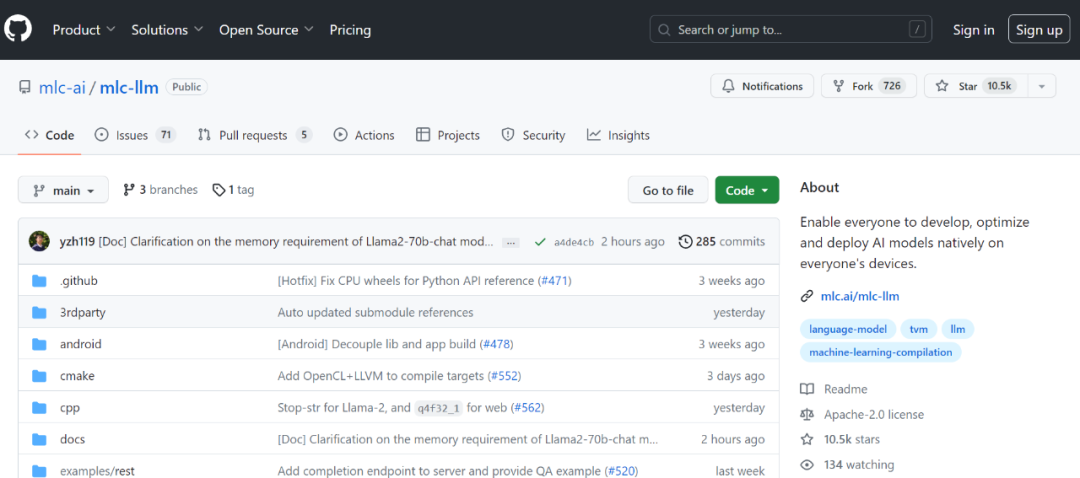
Task: Open the Actions tab
Action: pos(364,135)
